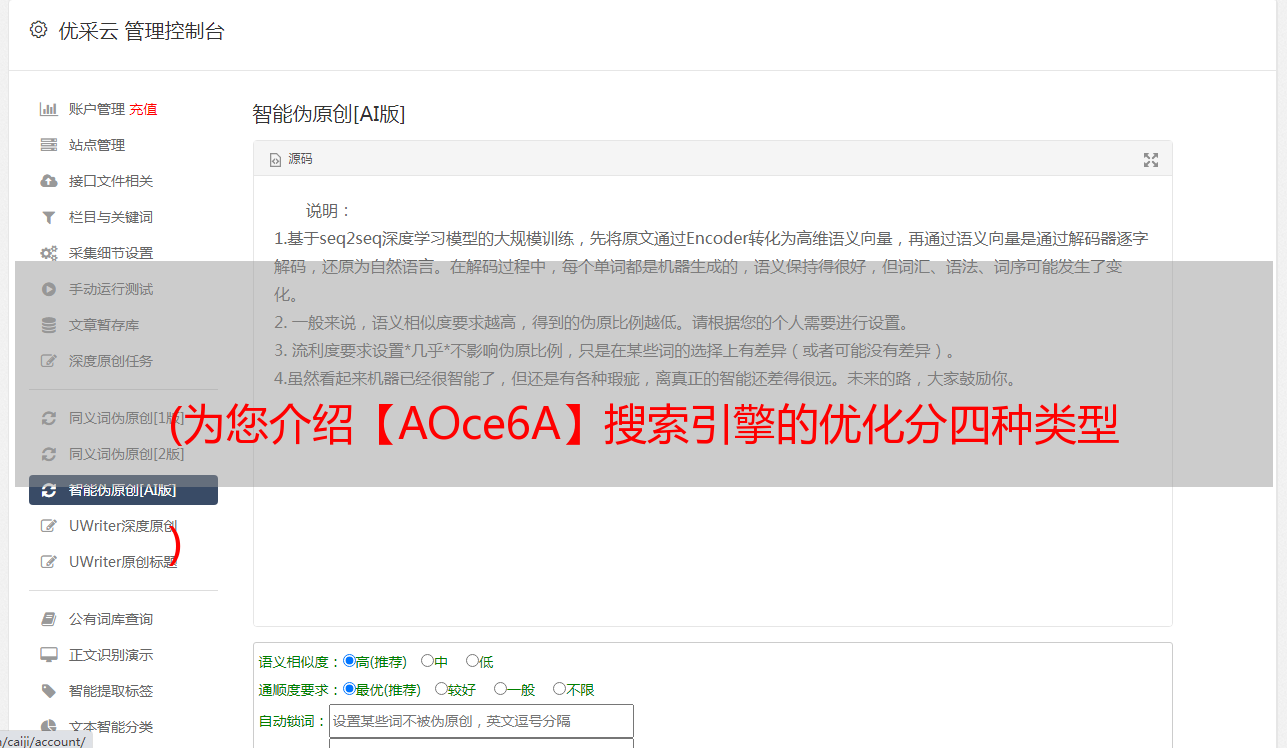Click the 站点管理 server icon

(48, 145)
